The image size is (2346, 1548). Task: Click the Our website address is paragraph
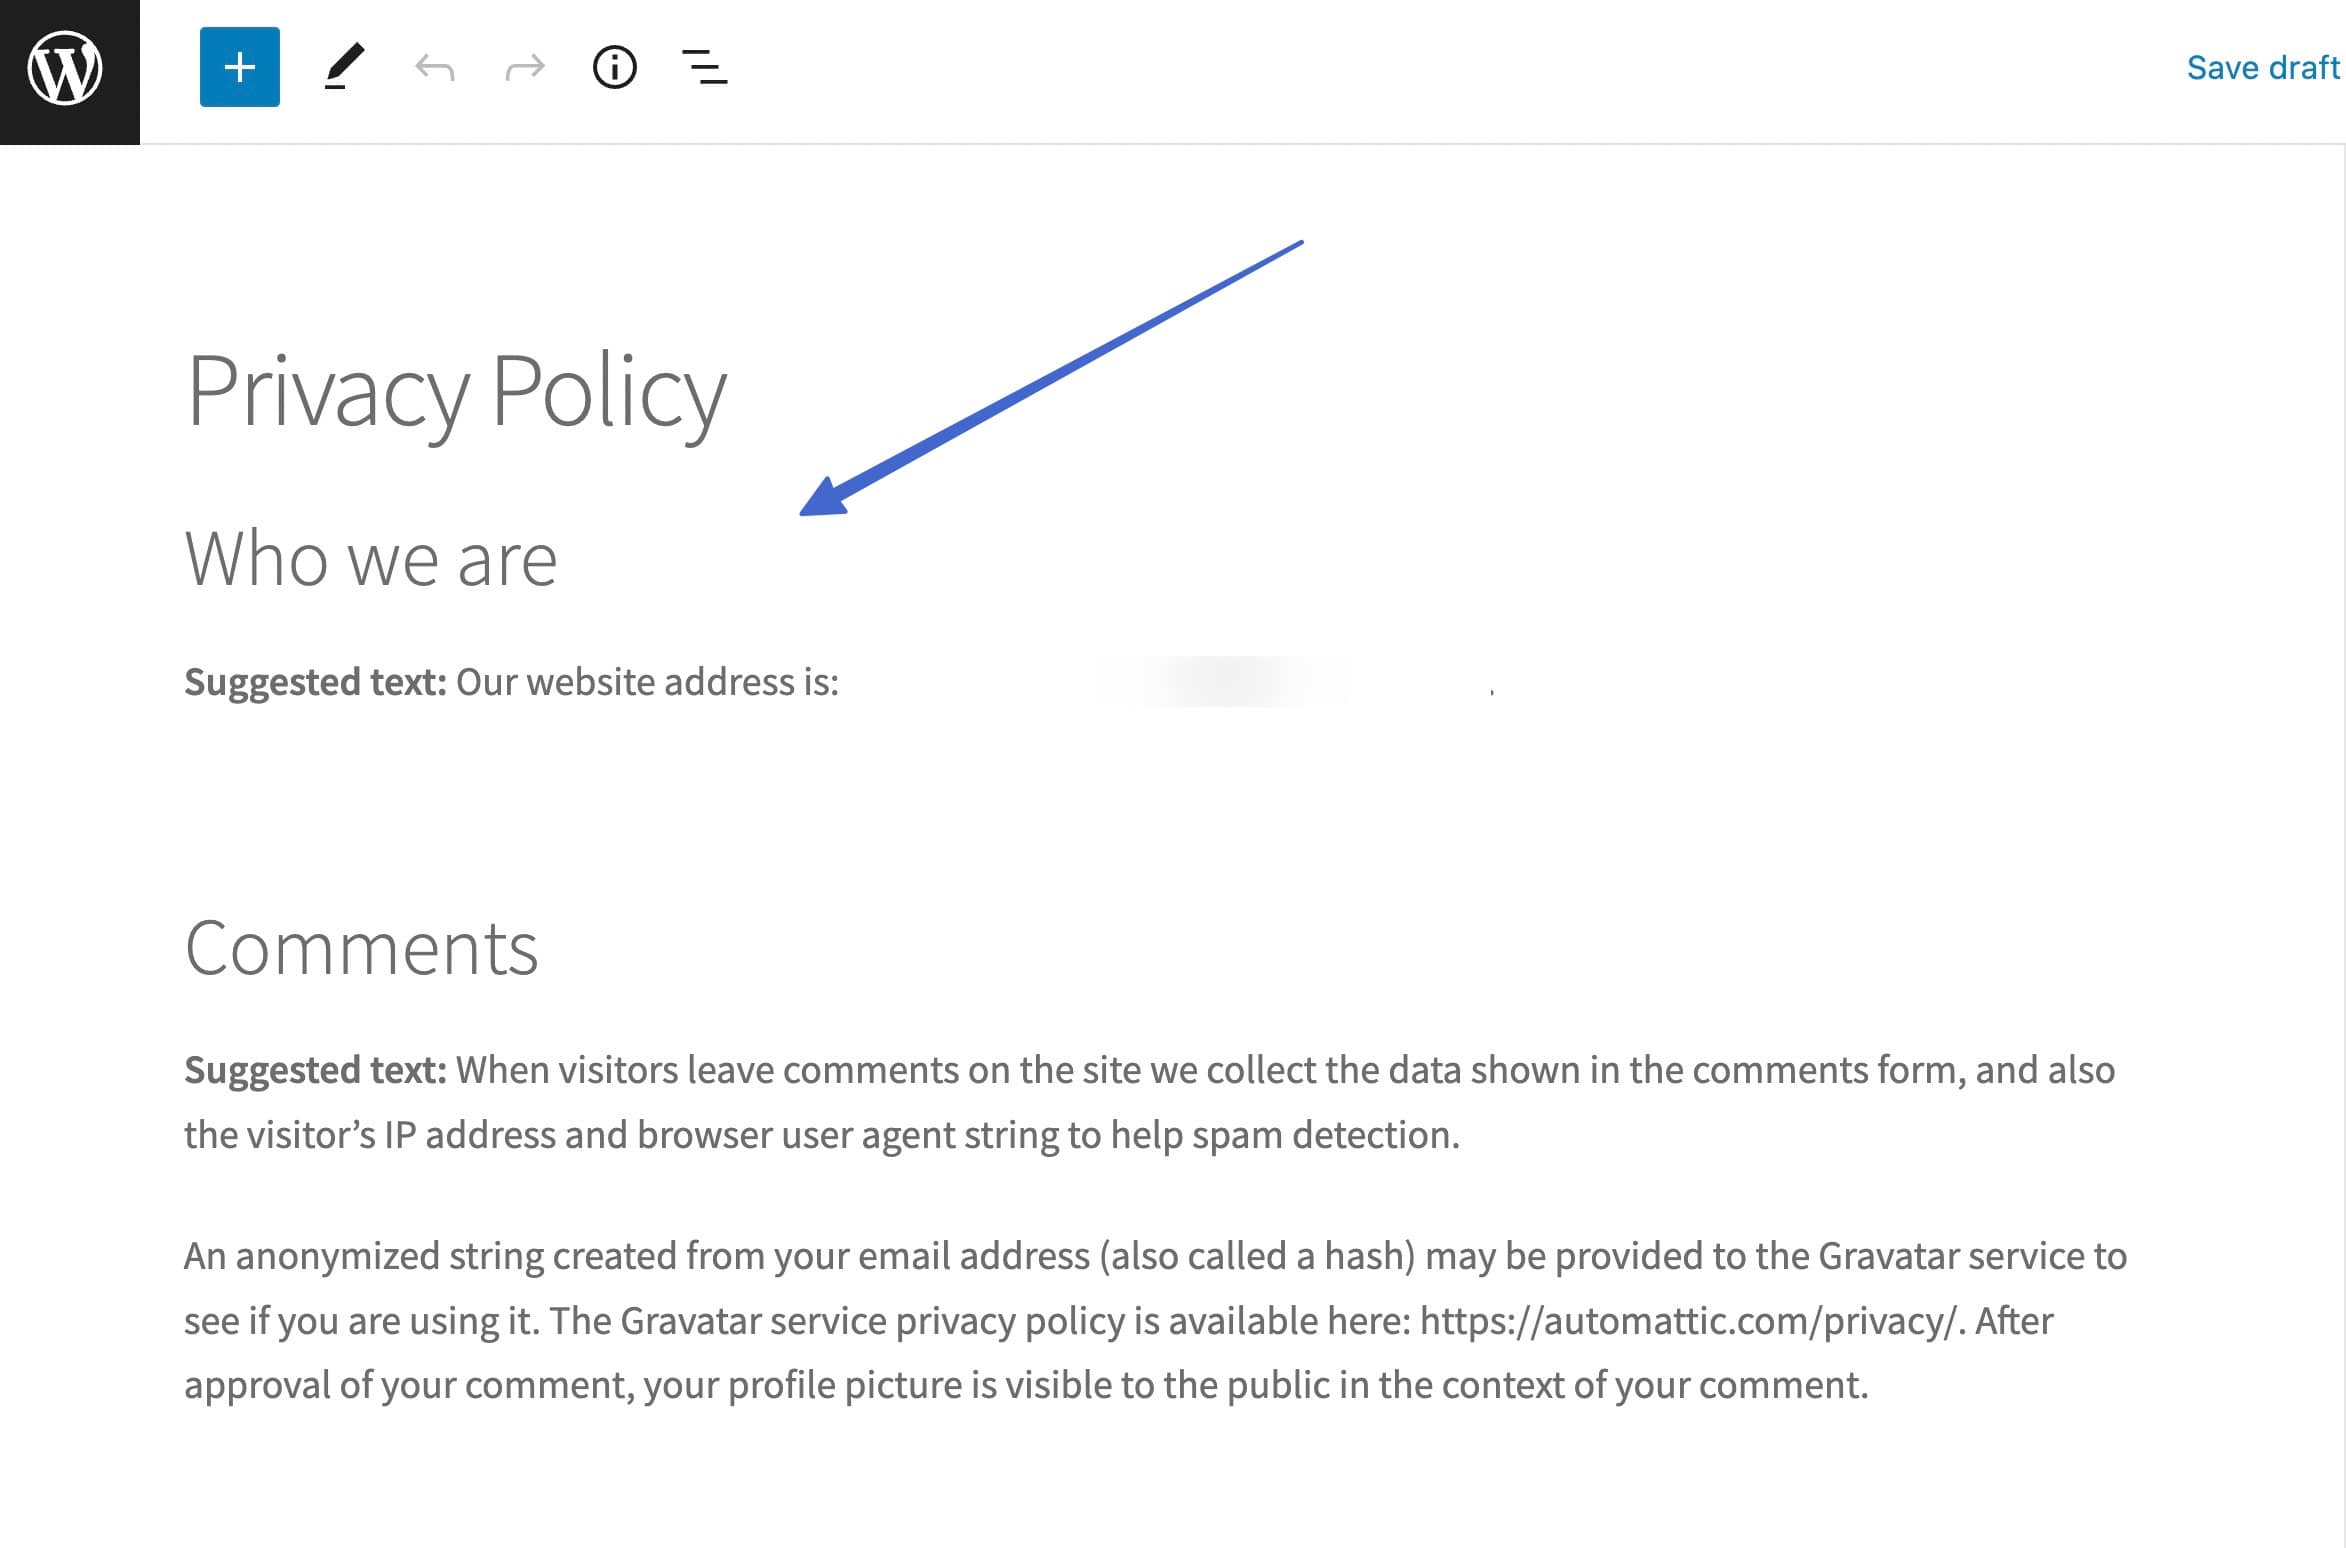(x=646, y=683)
